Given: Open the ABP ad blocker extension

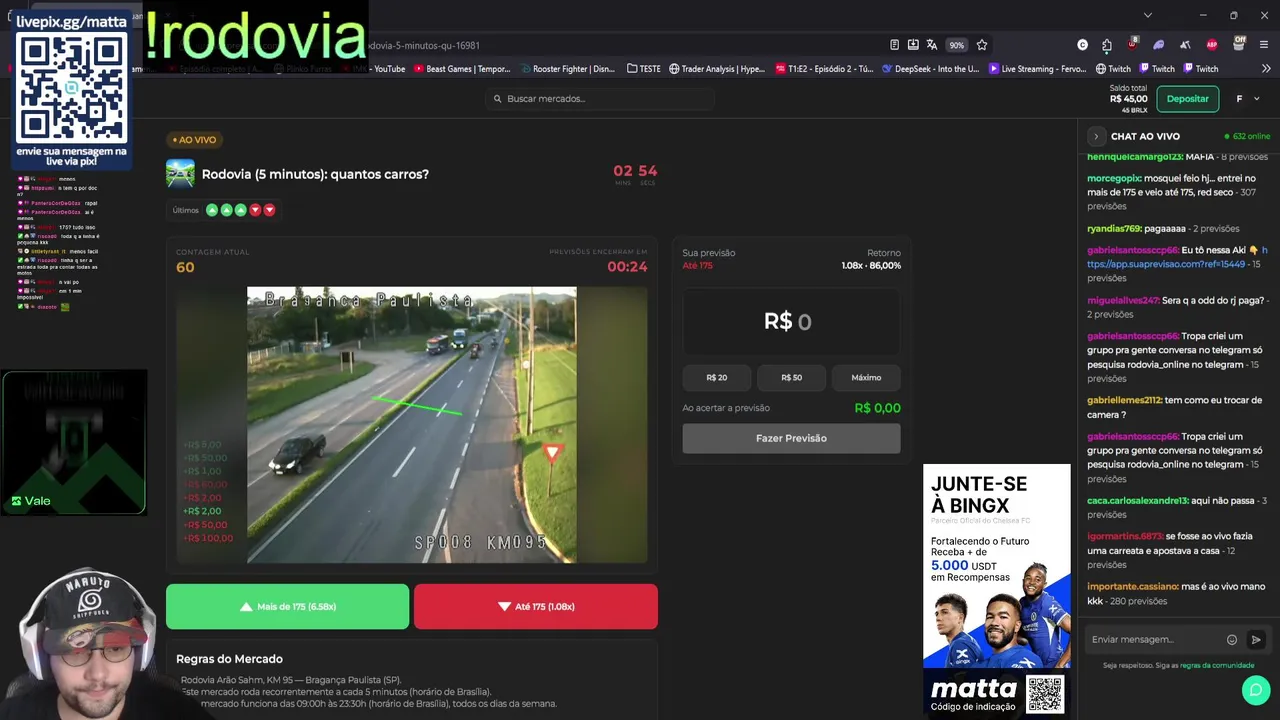Looking at the screenshot, I should [x=1212, y=45].
